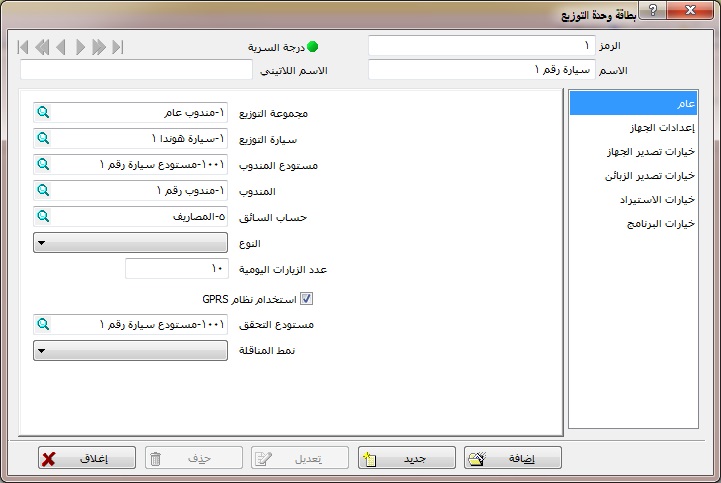Click the single right arrow navigation icon
721x483 pixels.
80,47
